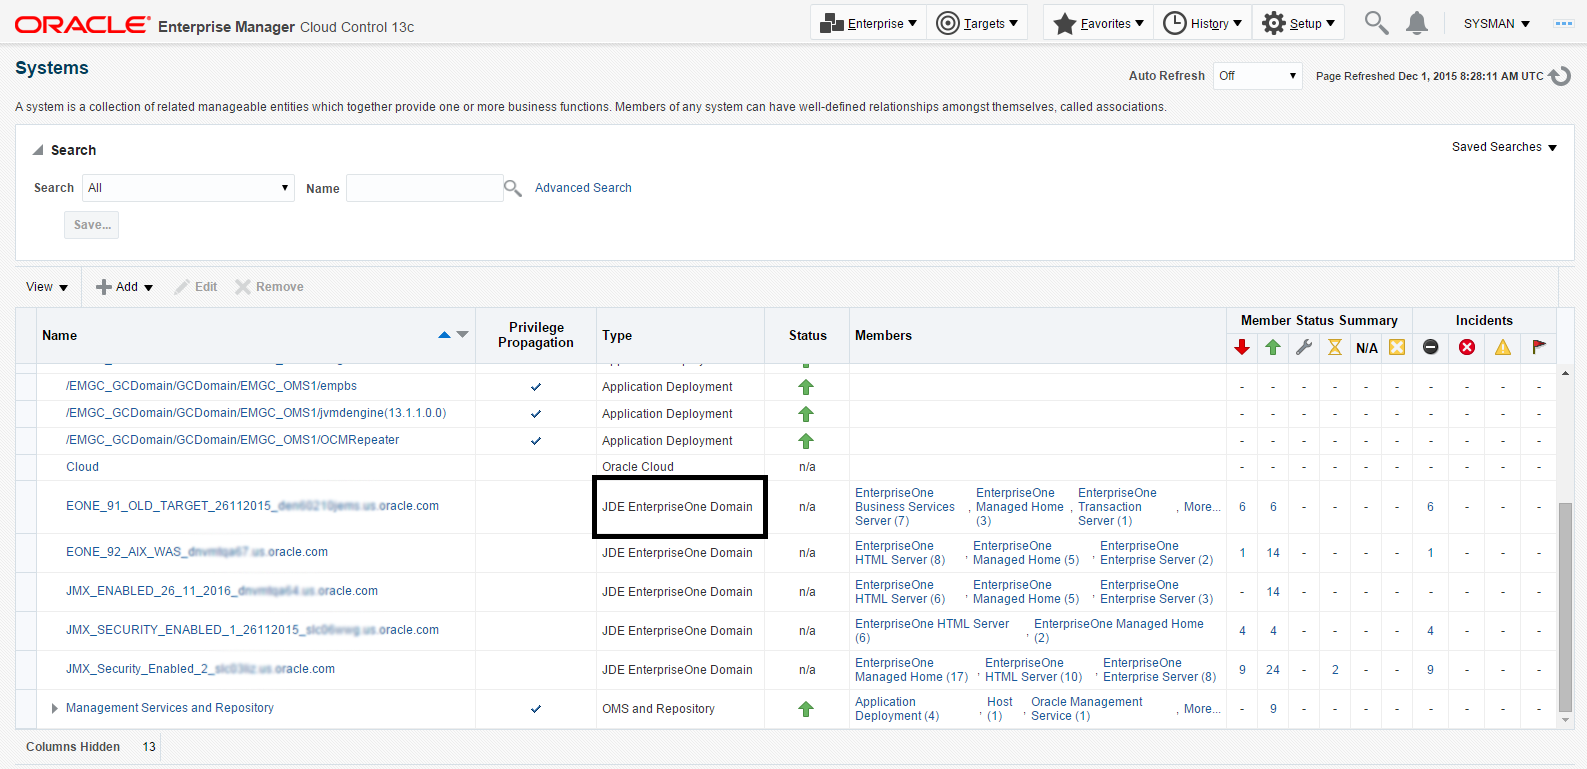The height and width of the screenshot is (769, 1587).
Task: Click the Privilege Propagation column header
Action: [x=536, y=335]
